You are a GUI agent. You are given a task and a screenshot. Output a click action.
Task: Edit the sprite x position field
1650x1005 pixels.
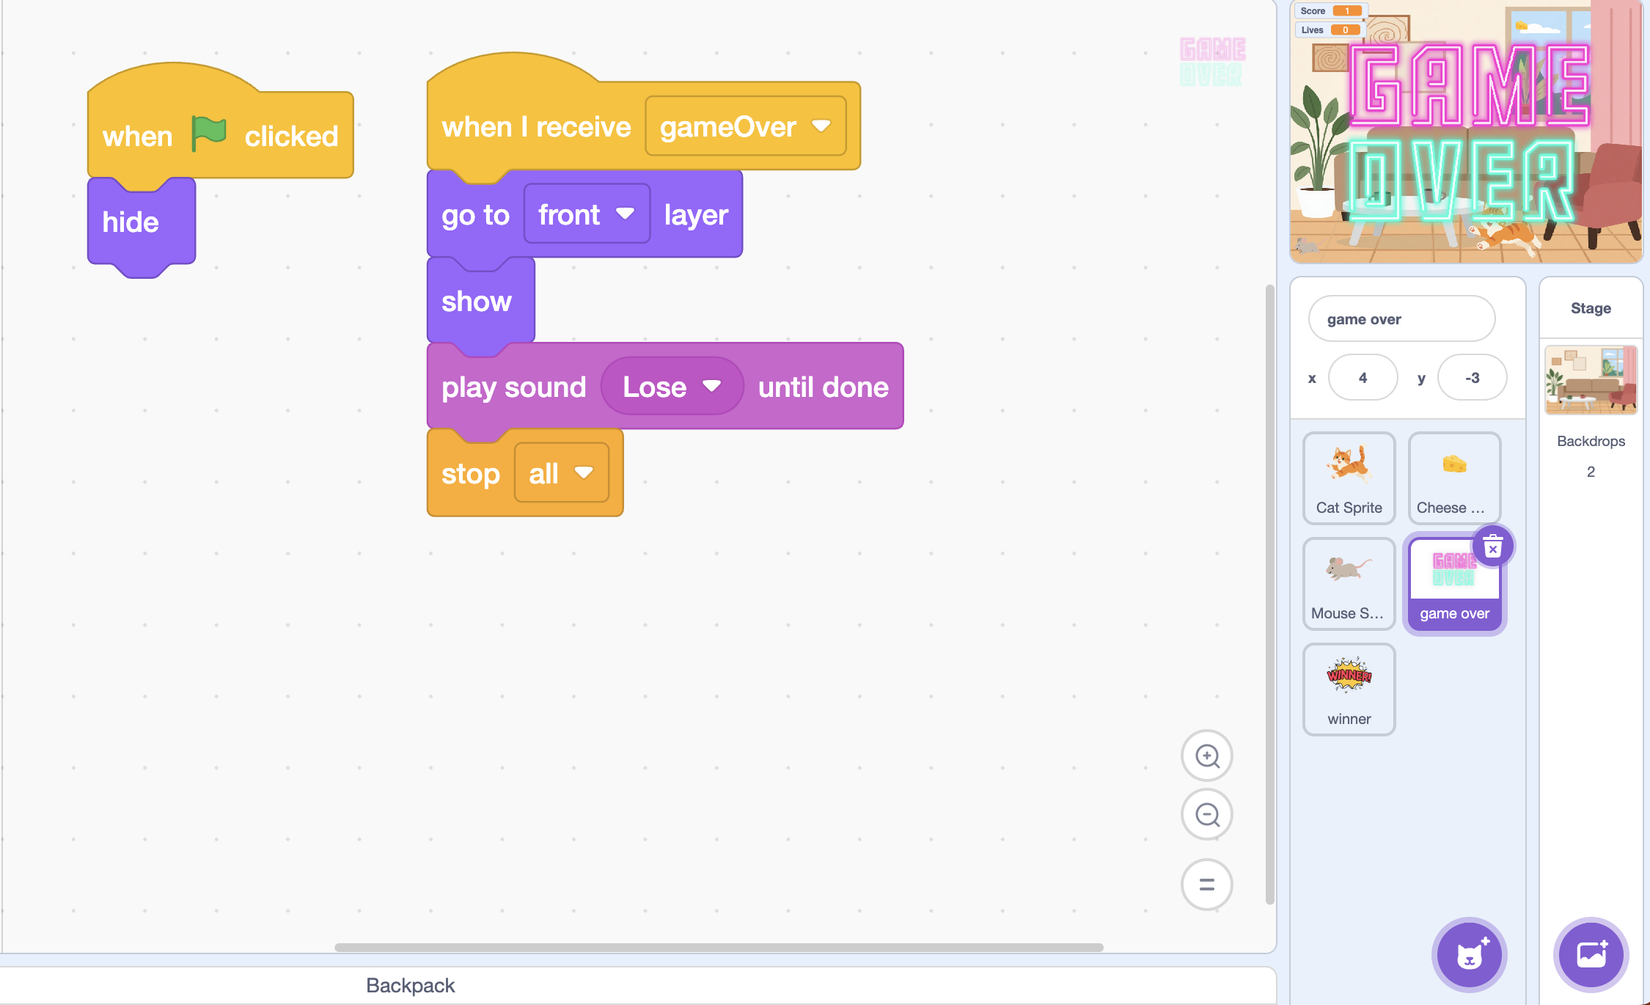[1362, 378]
